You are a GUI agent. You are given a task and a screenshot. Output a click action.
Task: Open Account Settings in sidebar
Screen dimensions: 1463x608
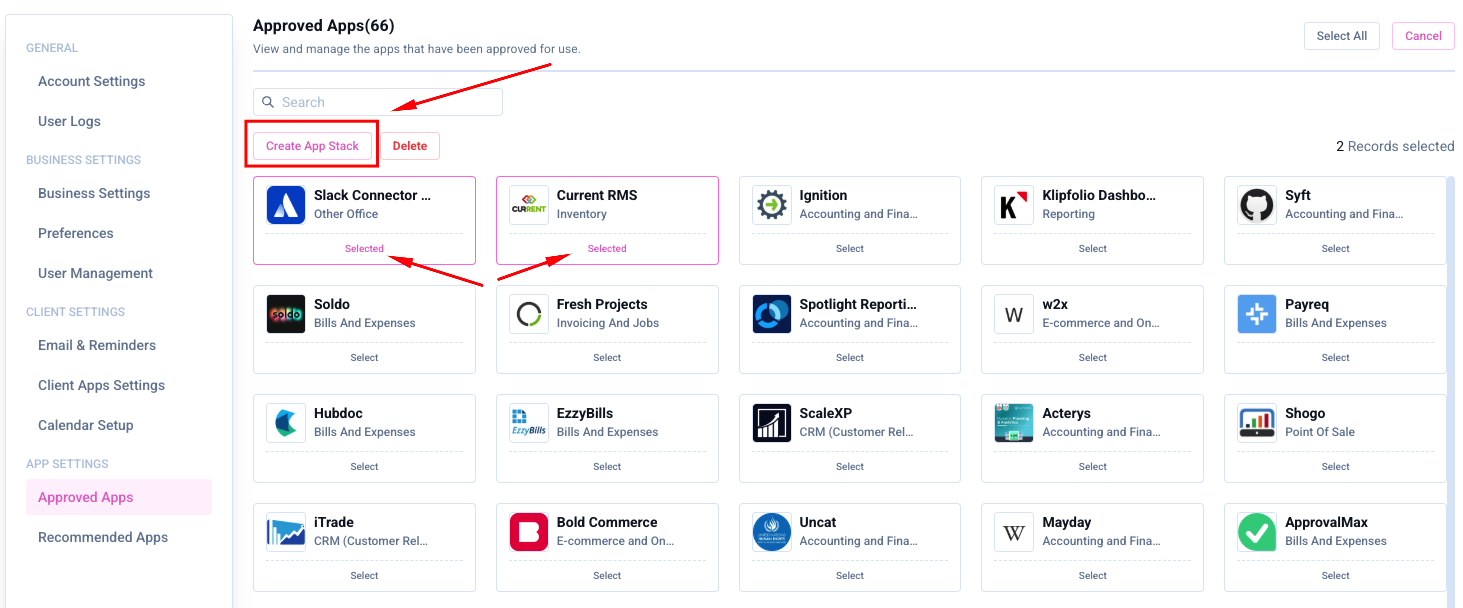[x=92, y=81]
